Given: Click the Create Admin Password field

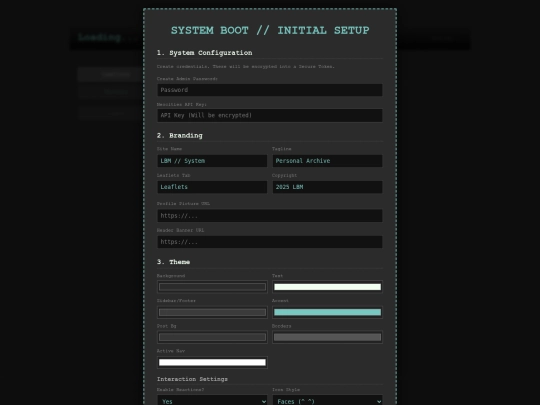Looking at the screenshot, I should tap(270, 90).
